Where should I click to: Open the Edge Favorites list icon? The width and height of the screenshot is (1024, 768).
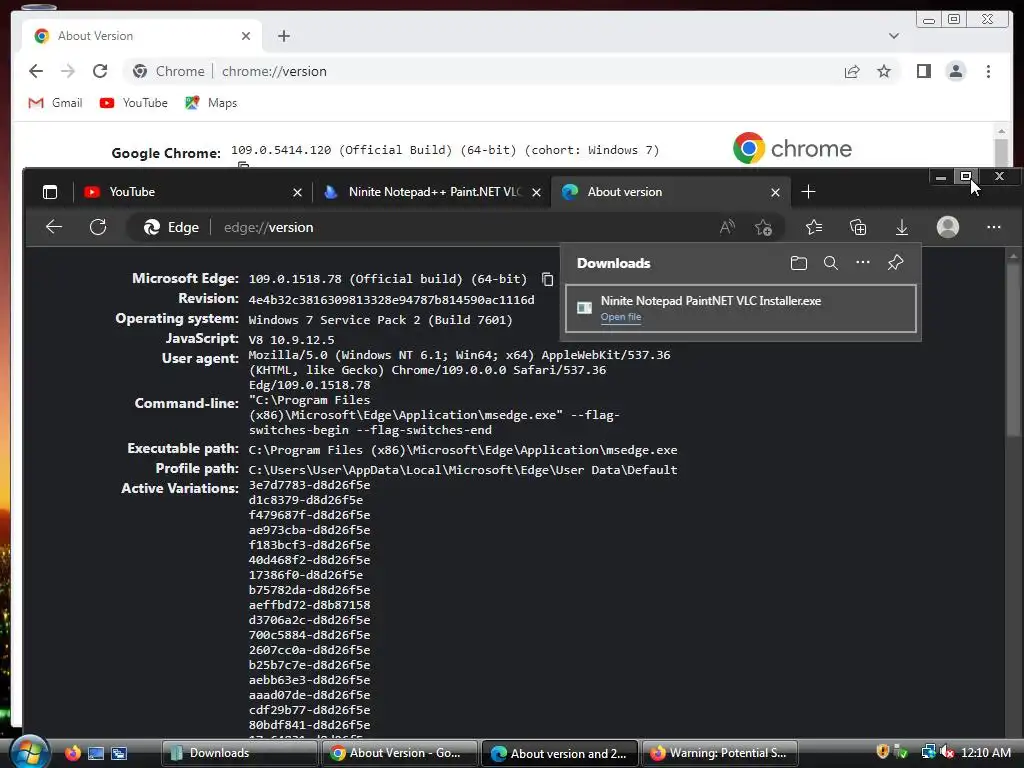pyautogui.click(x=814, y=227)
